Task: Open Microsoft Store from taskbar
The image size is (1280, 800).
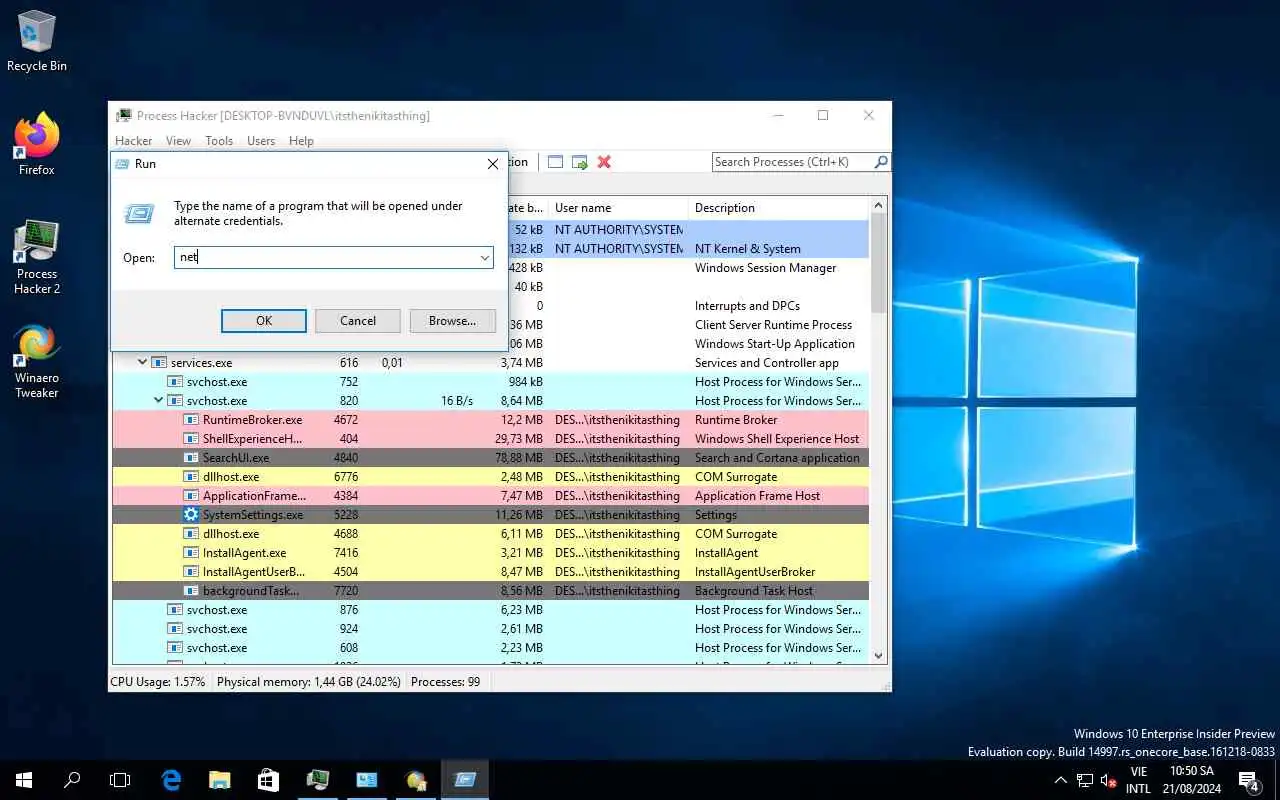Action: tap(268, 780)
